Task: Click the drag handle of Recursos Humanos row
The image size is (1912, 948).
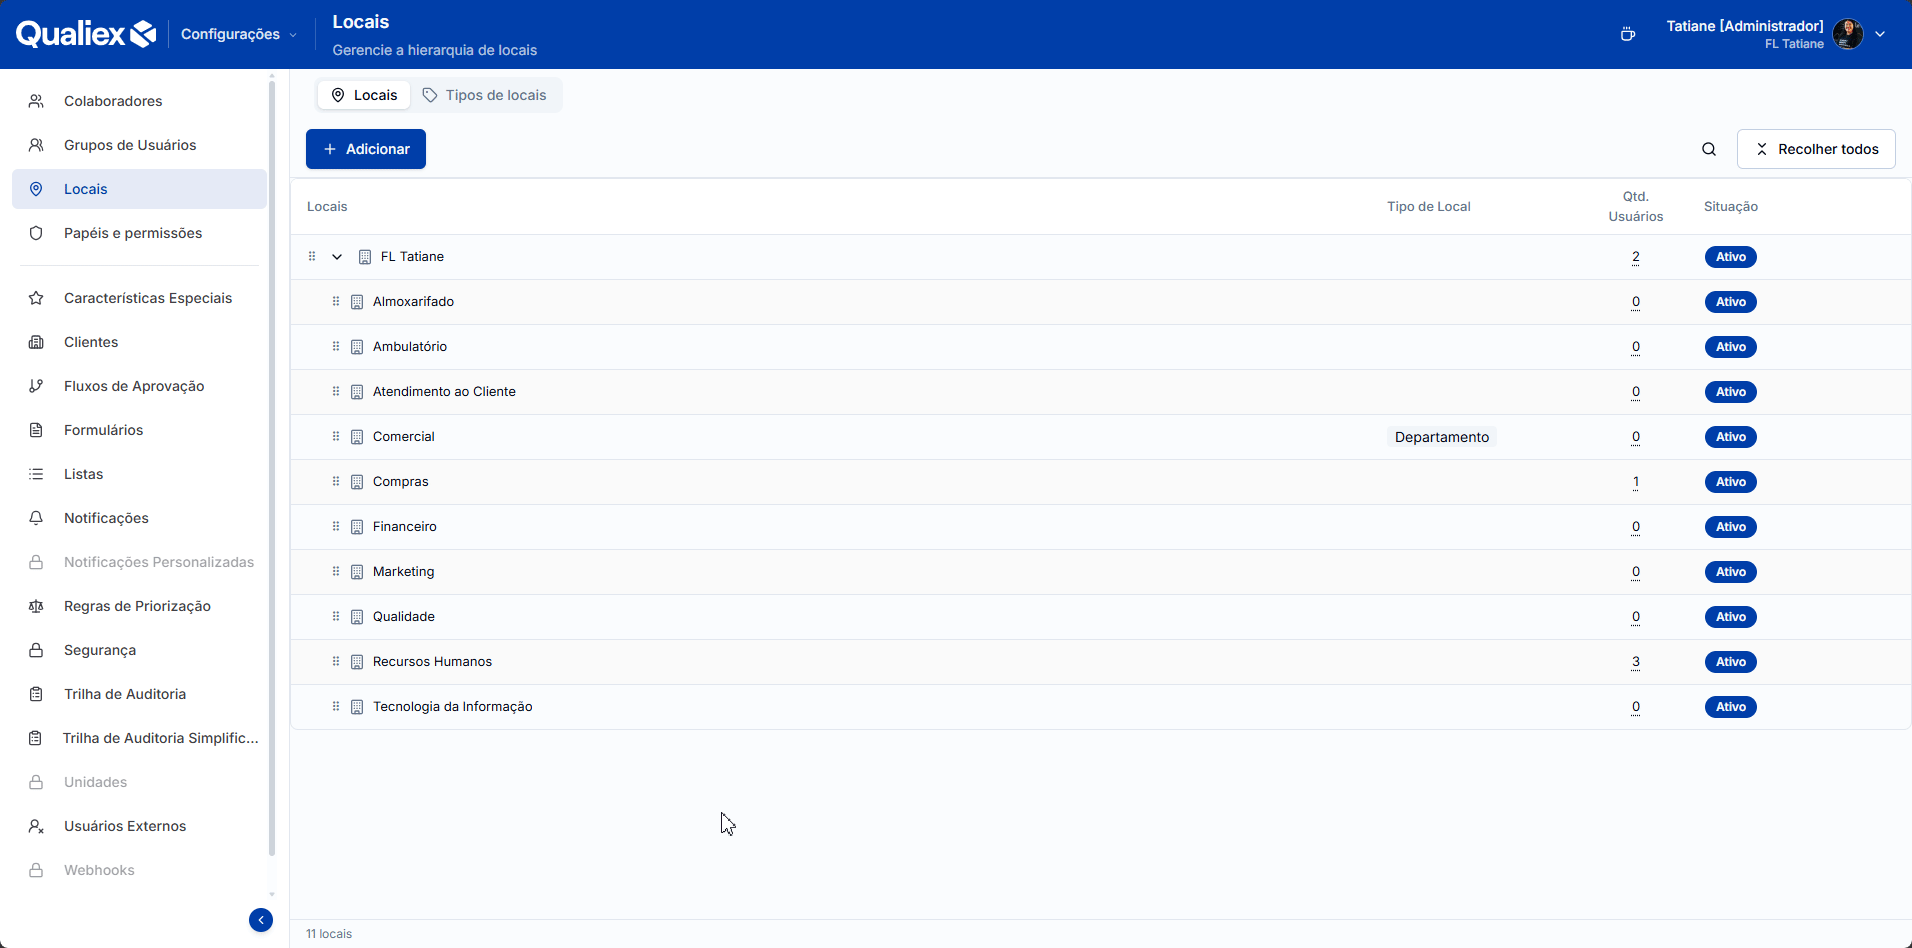Action: [x=336, y=662]
